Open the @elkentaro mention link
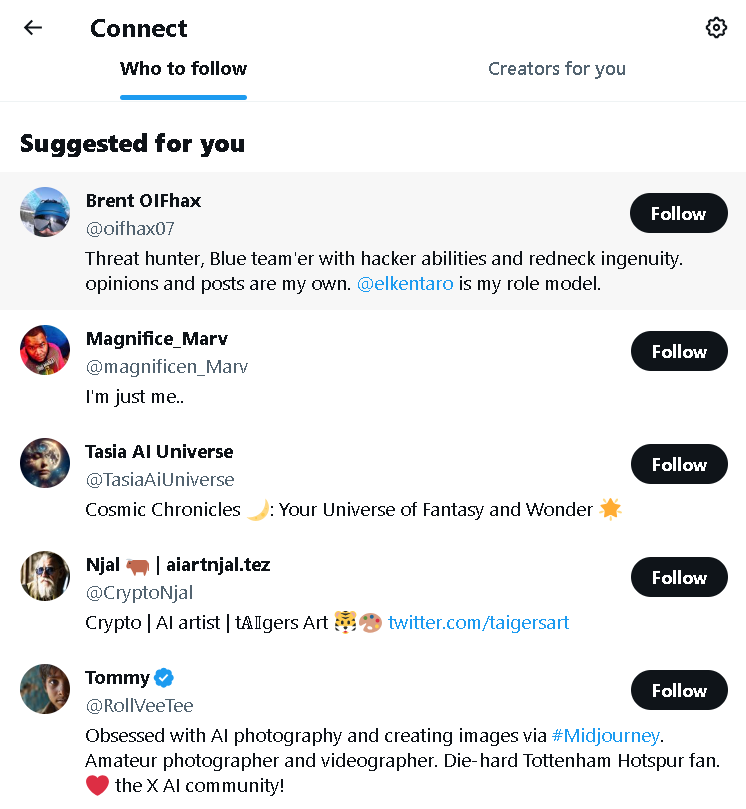 pos(405,283)
